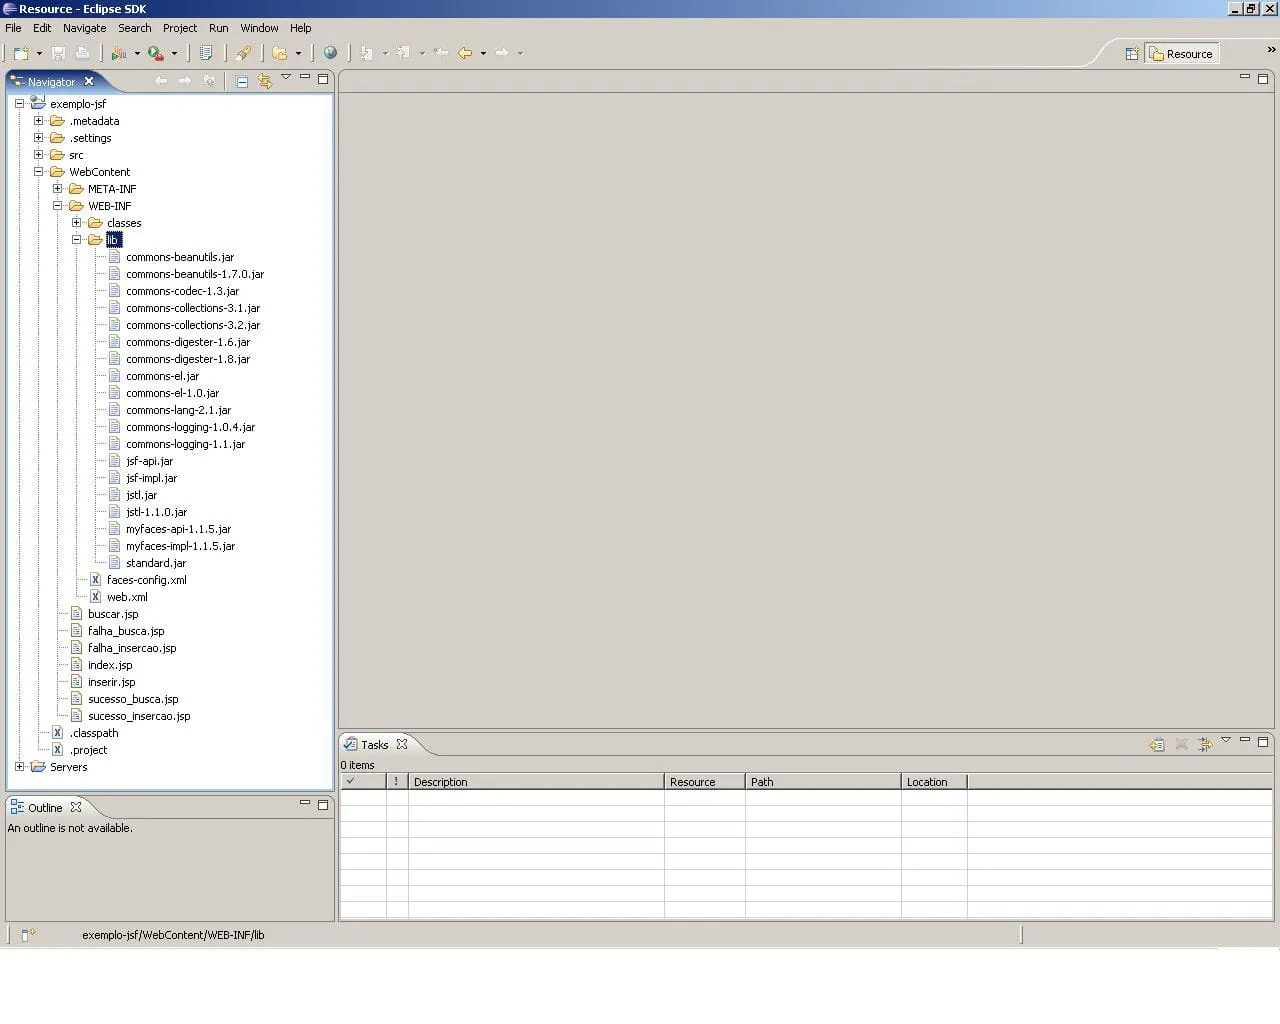Click the Run External Tools icon
1280x1024 pixels.
156,53
